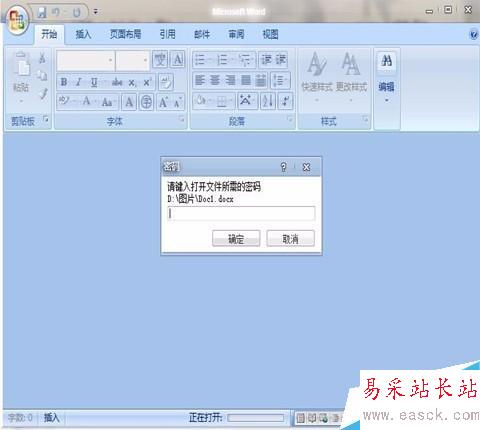Screen dimensions: 480x430
Task: Open the 页面布局 ribbon tab
Action: coord(126,34)
